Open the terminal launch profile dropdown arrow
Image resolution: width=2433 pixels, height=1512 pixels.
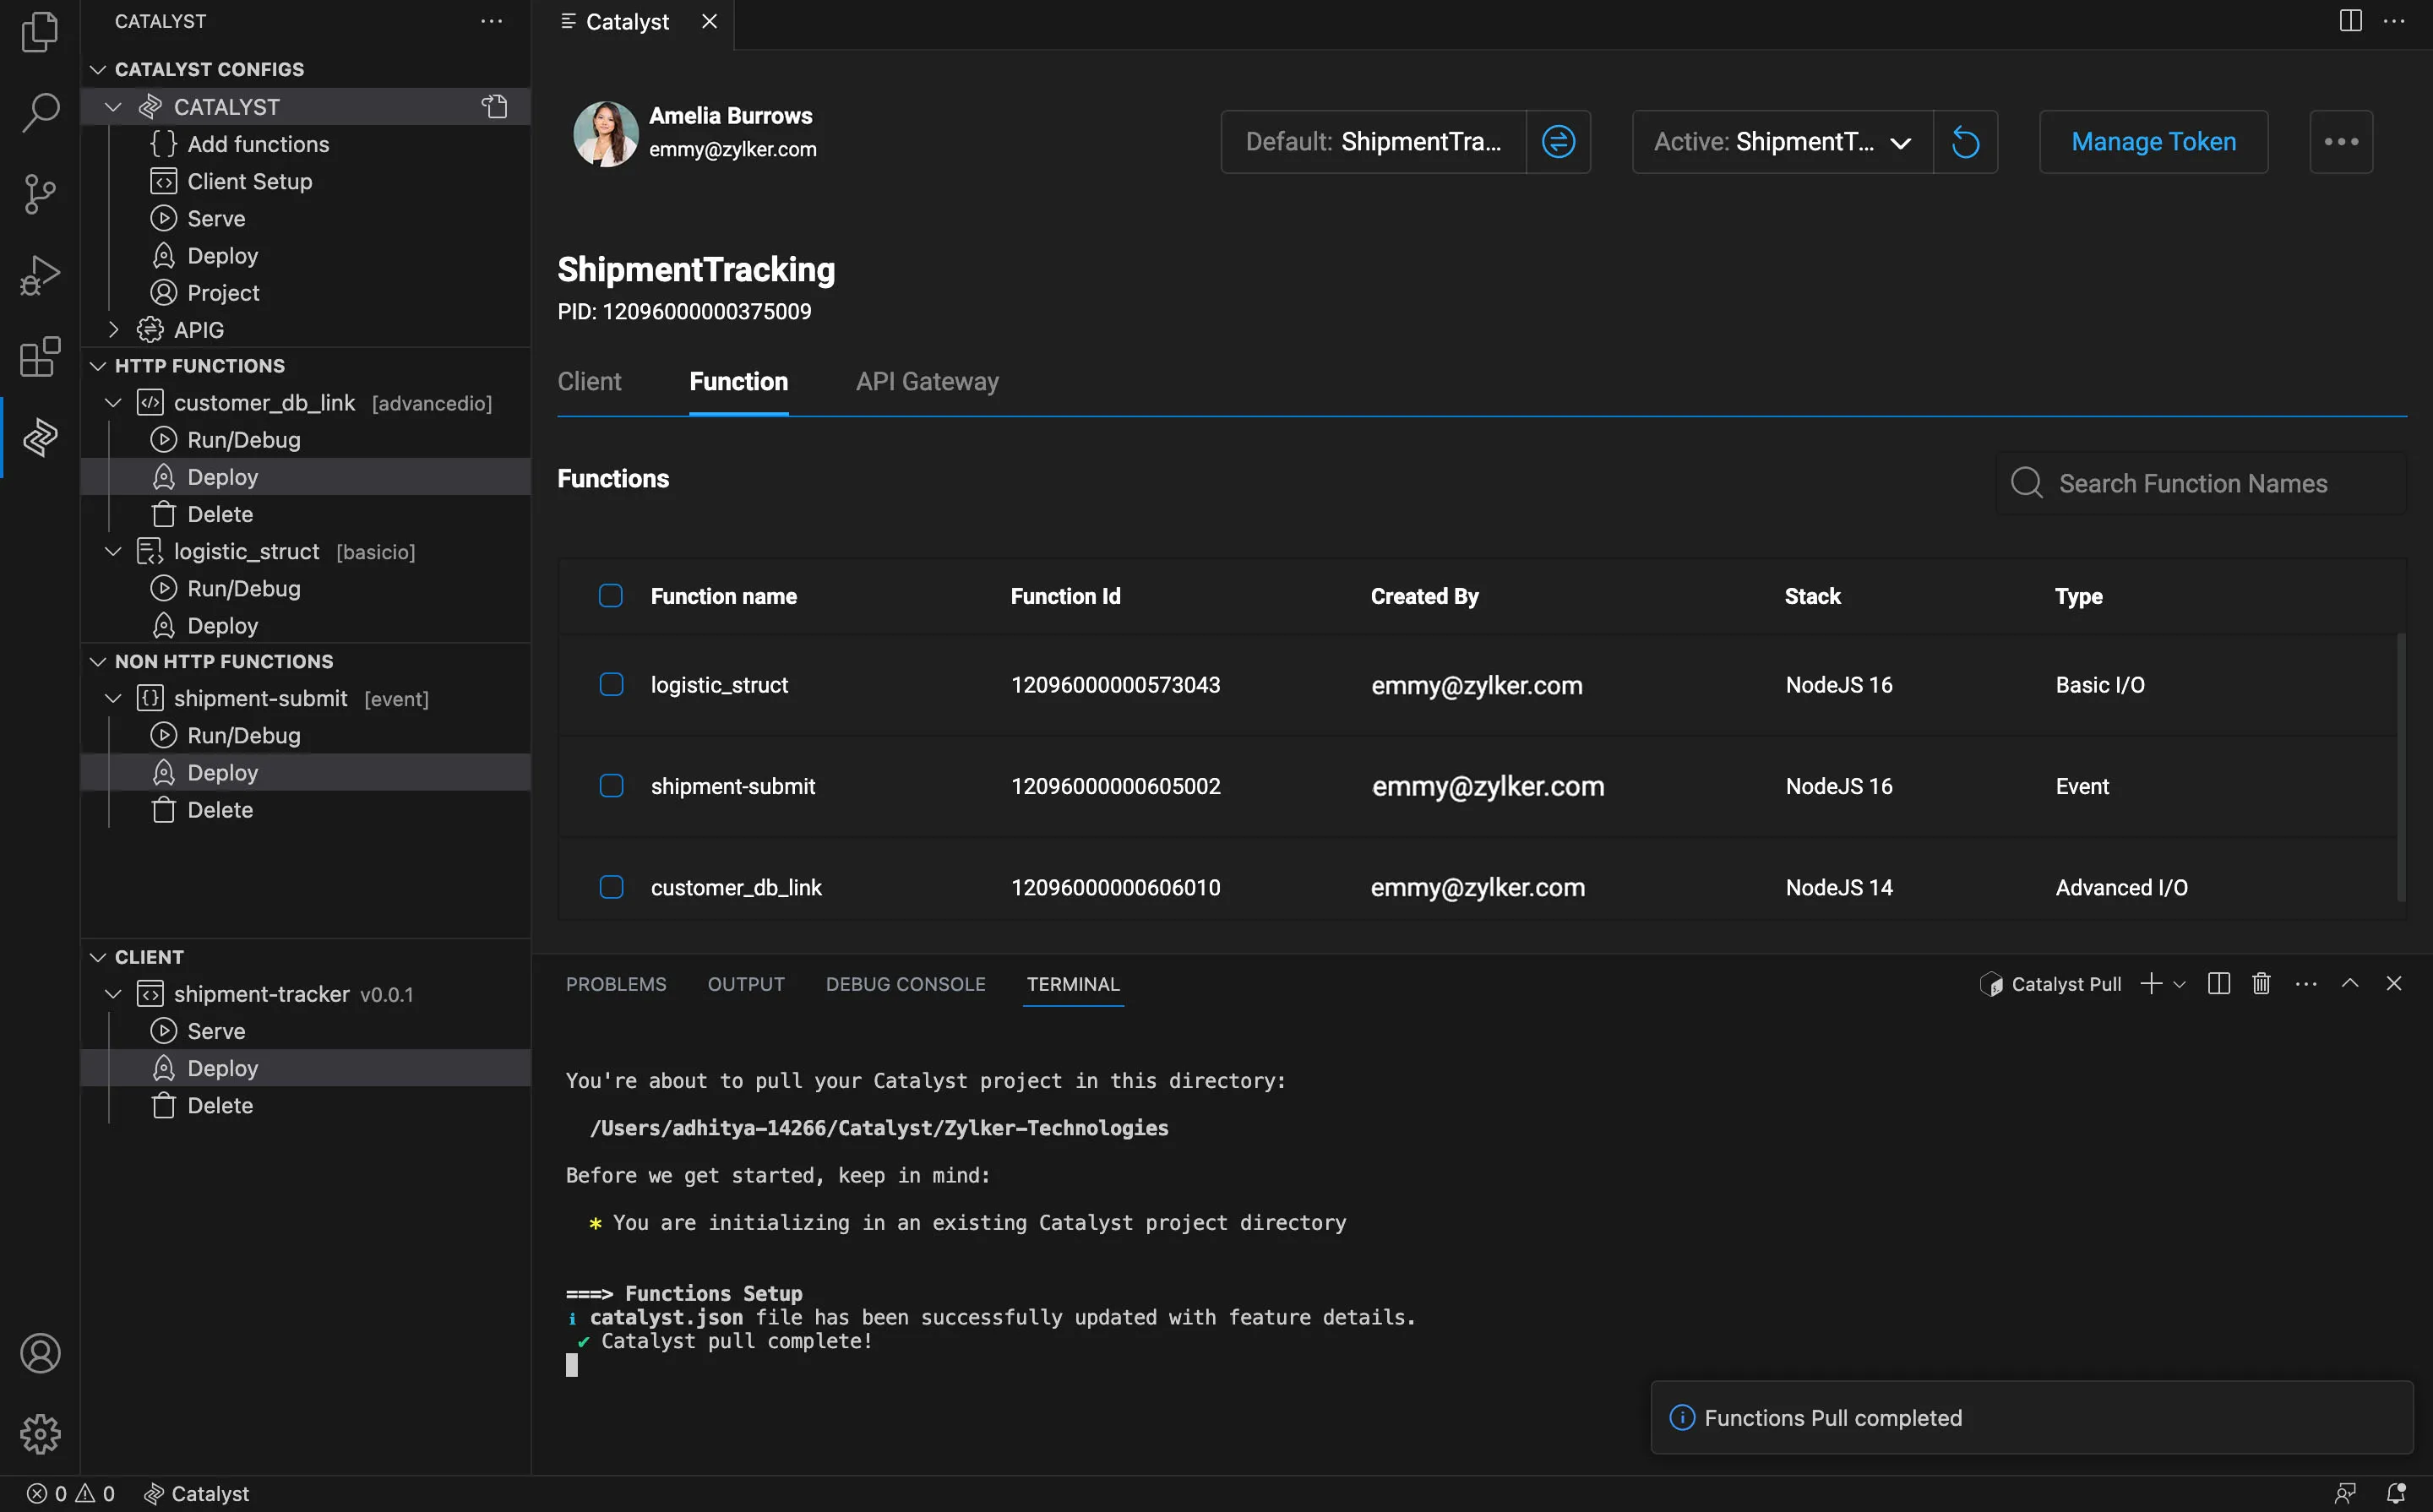(2179, 984)
